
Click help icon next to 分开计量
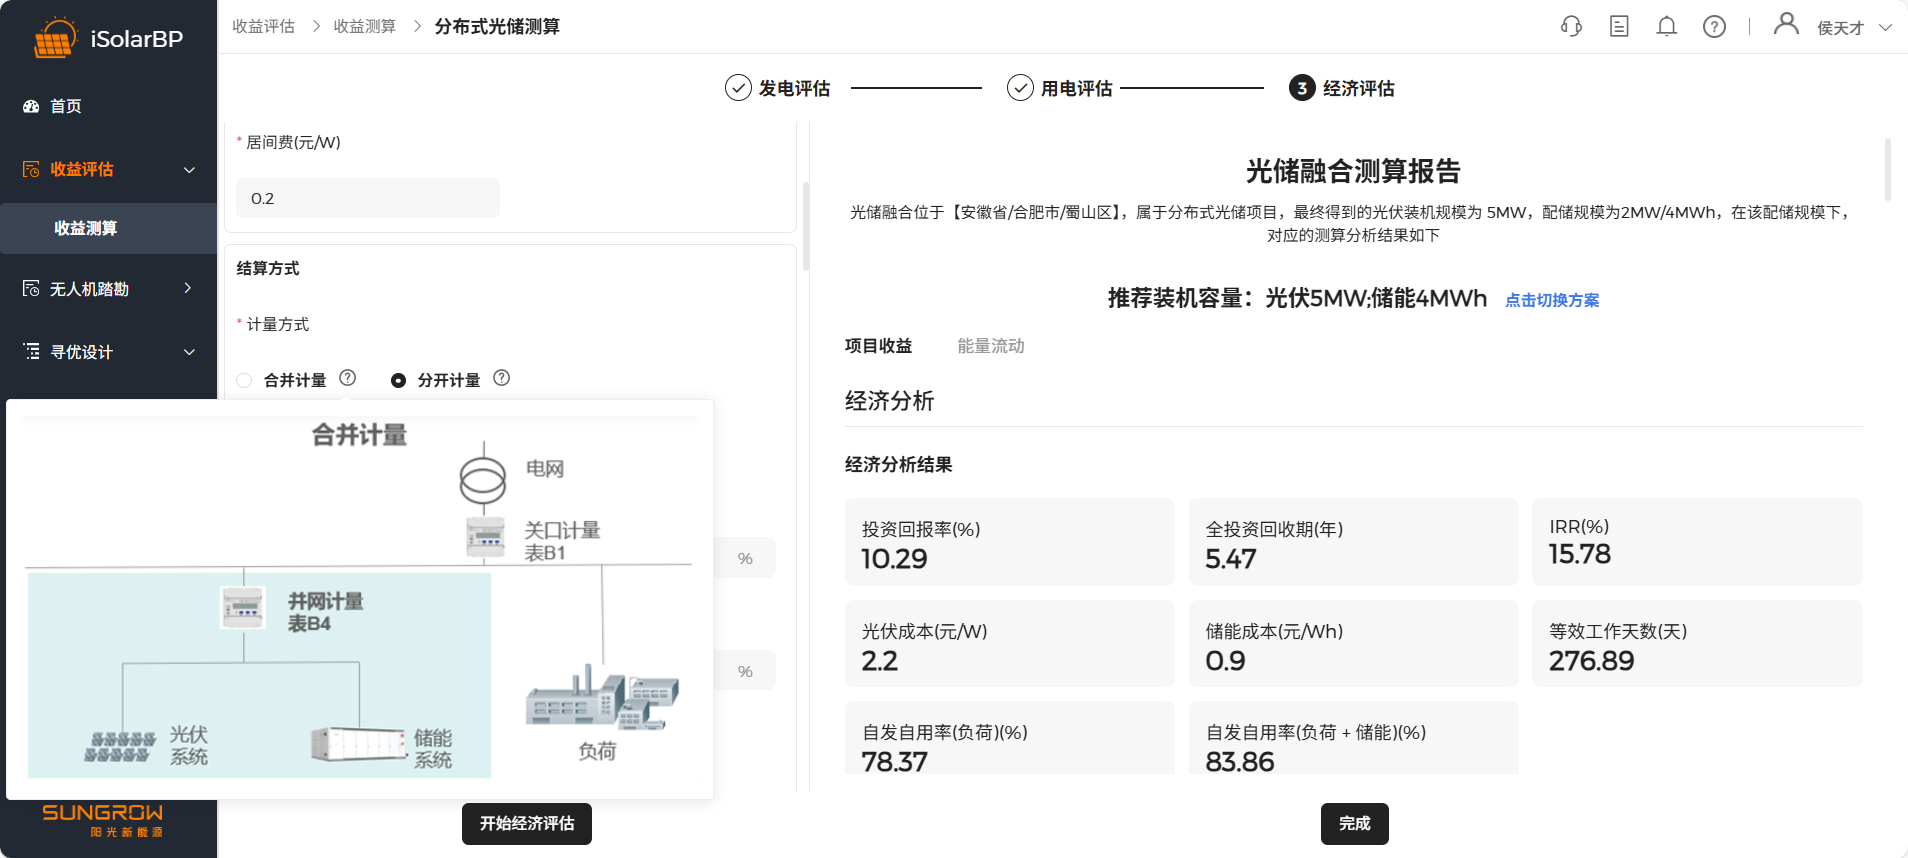502,378
